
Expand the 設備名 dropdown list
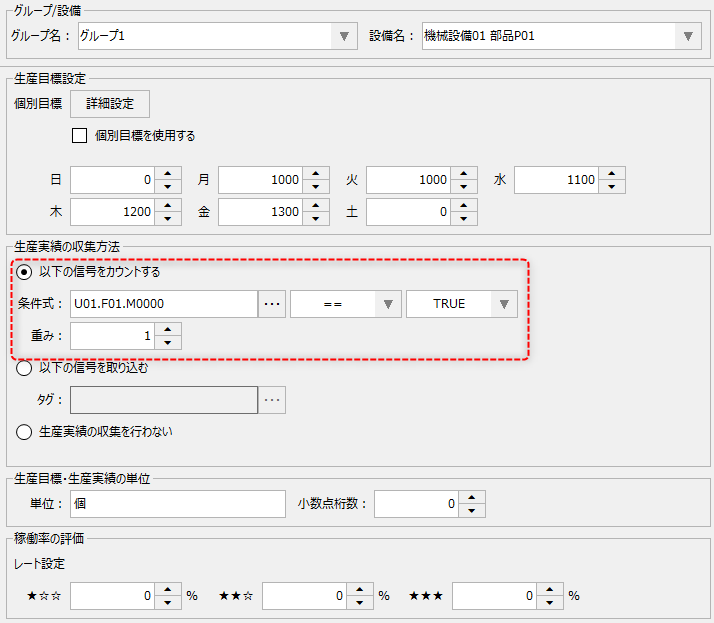point(687,36)
